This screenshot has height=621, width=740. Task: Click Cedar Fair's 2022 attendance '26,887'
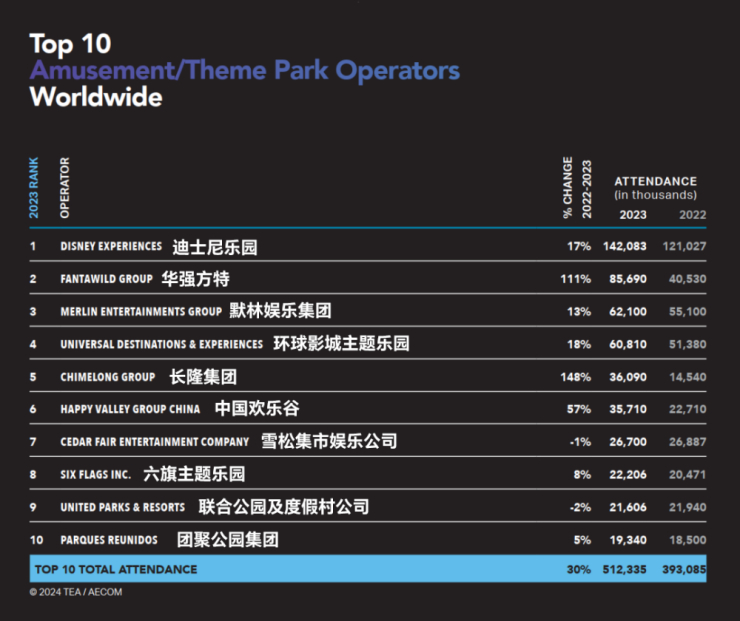pos(688,442)
